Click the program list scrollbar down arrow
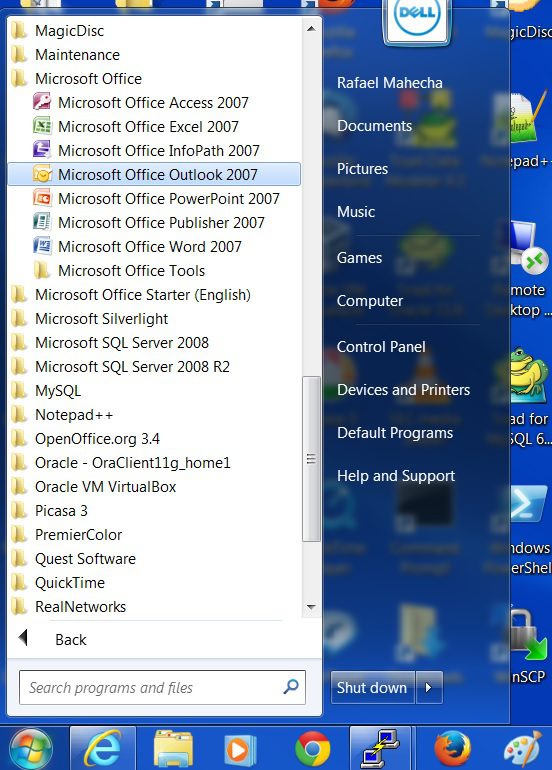 point(311,607)
